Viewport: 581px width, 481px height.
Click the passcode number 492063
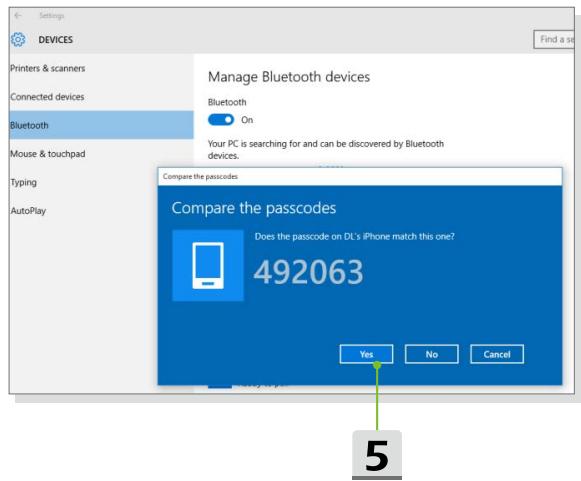tap(308, 272)
